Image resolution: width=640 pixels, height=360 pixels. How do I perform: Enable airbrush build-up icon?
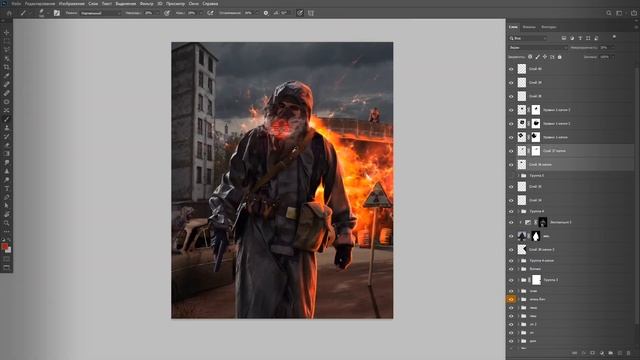pyautogui.click(x=210, y=13)
